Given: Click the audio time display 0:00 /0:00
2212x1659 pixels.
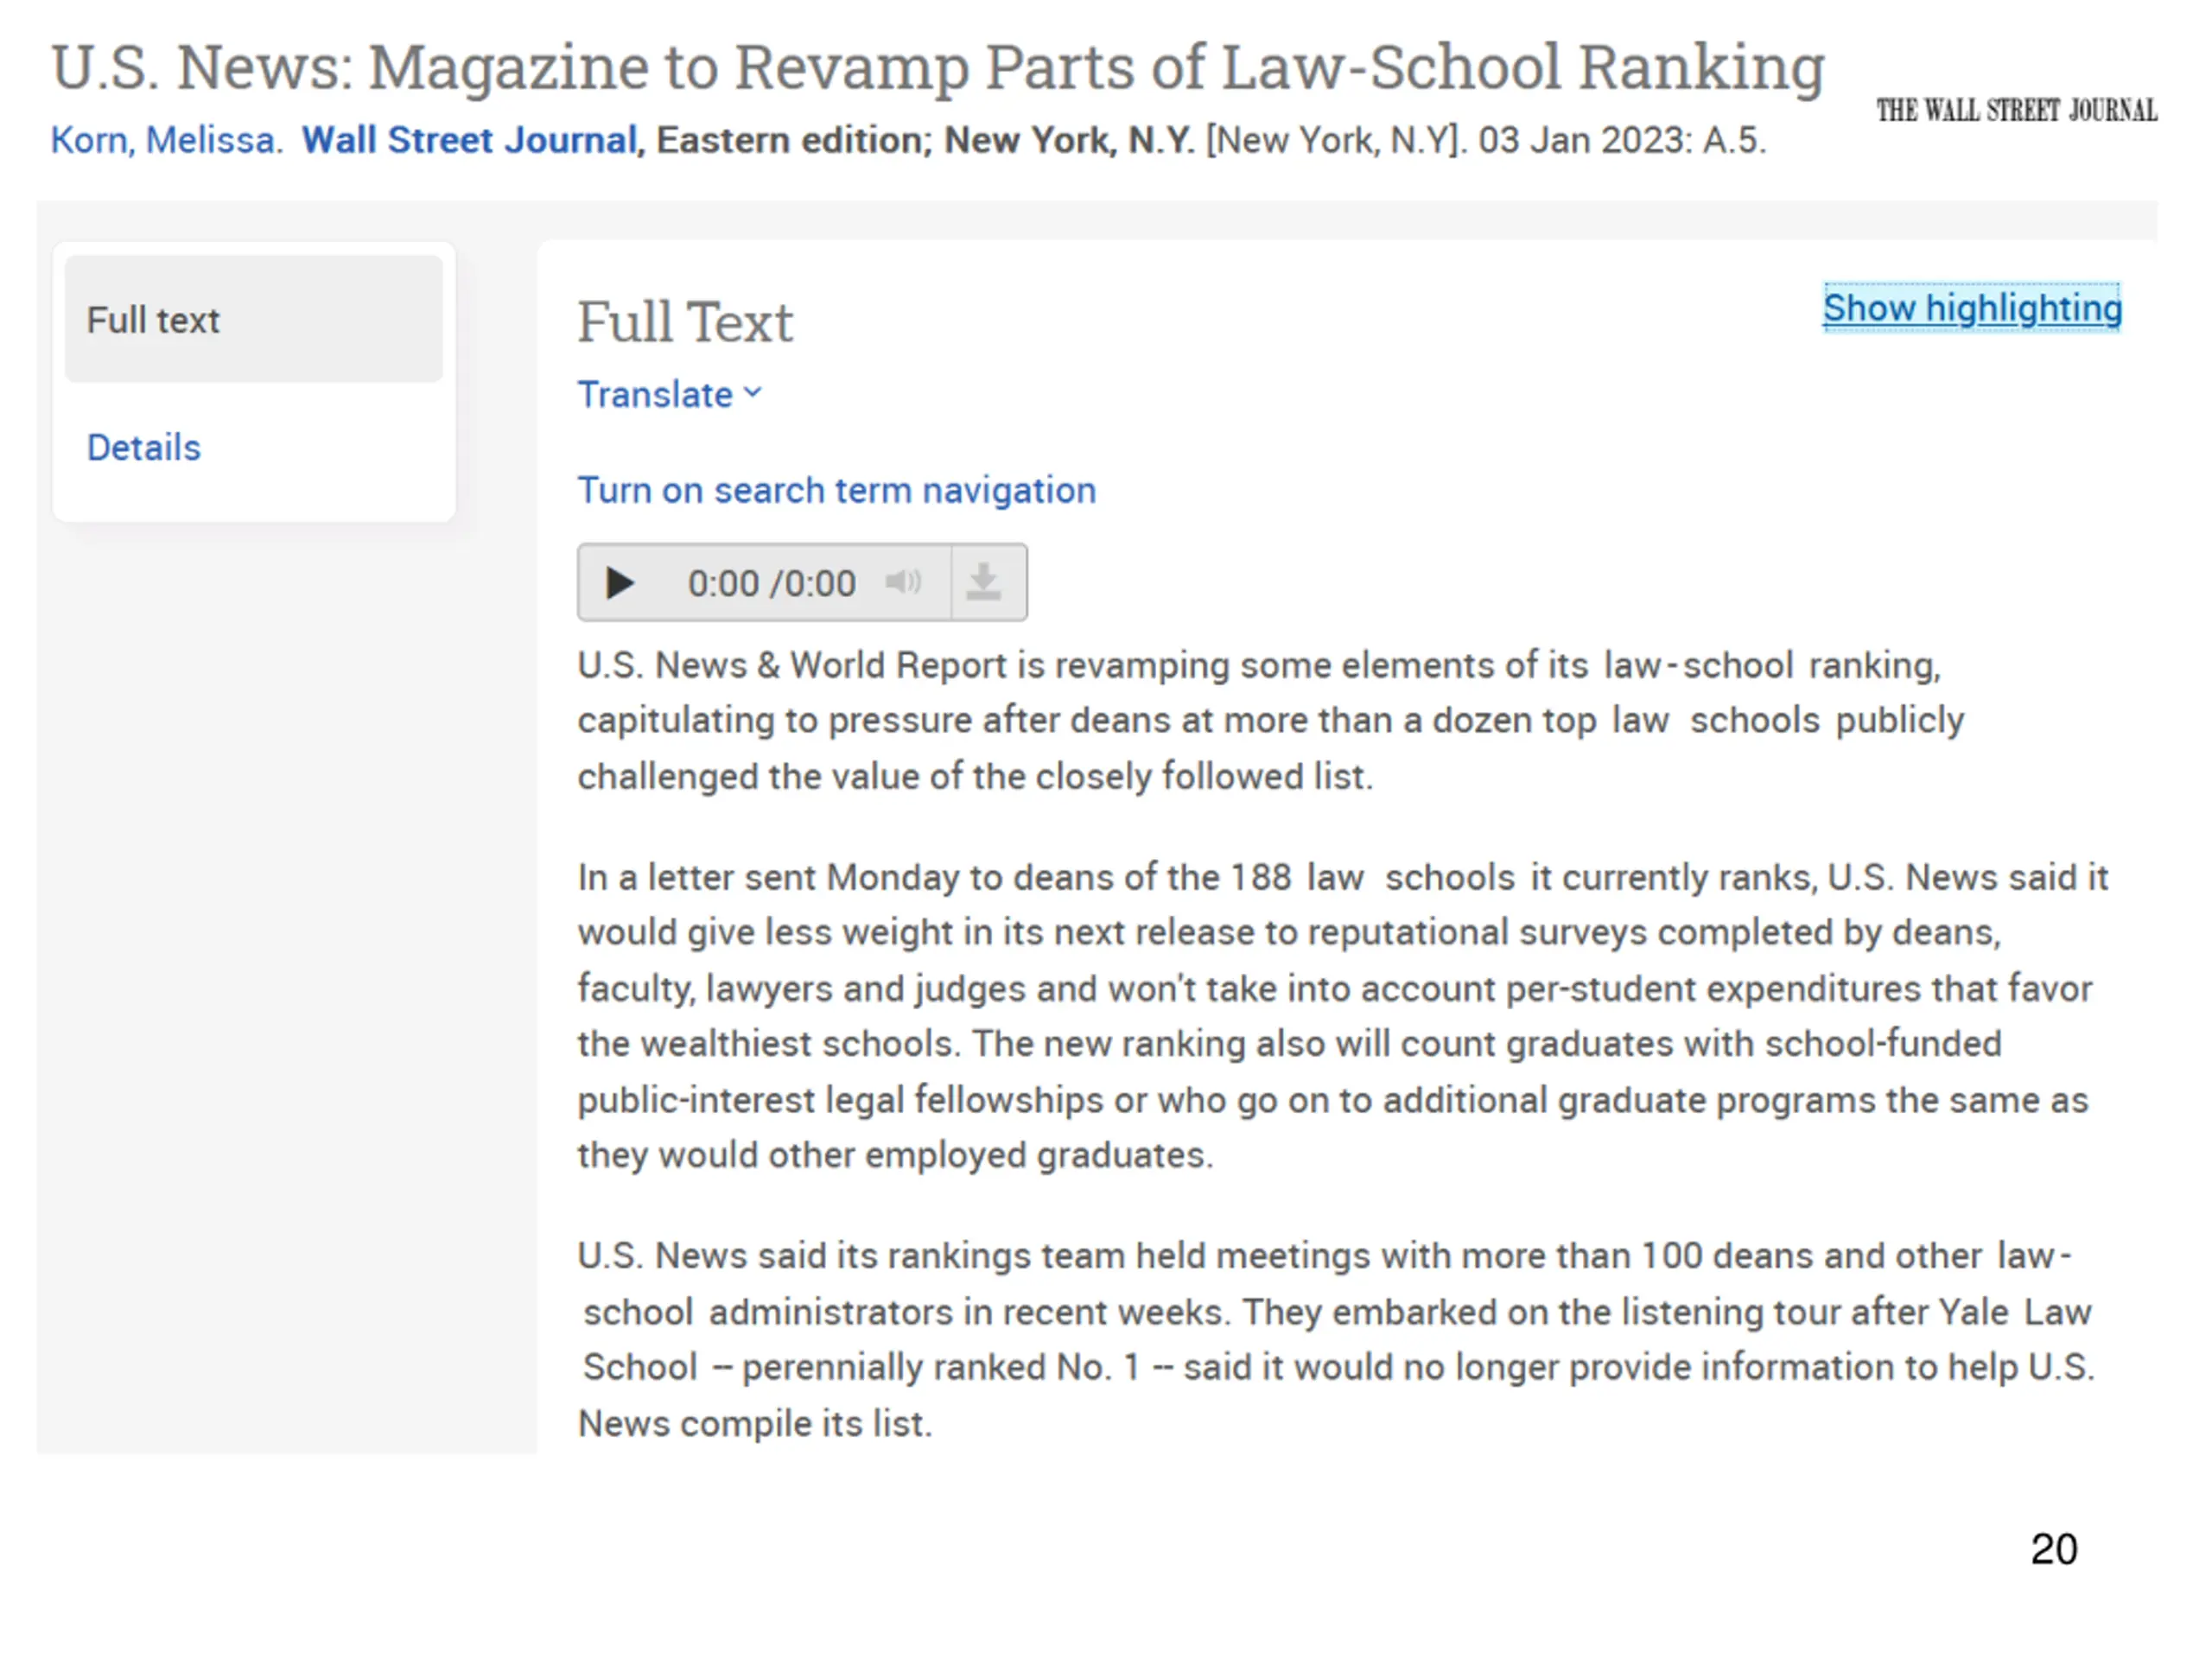Looking at the screenshot, I should coord(771,583).
